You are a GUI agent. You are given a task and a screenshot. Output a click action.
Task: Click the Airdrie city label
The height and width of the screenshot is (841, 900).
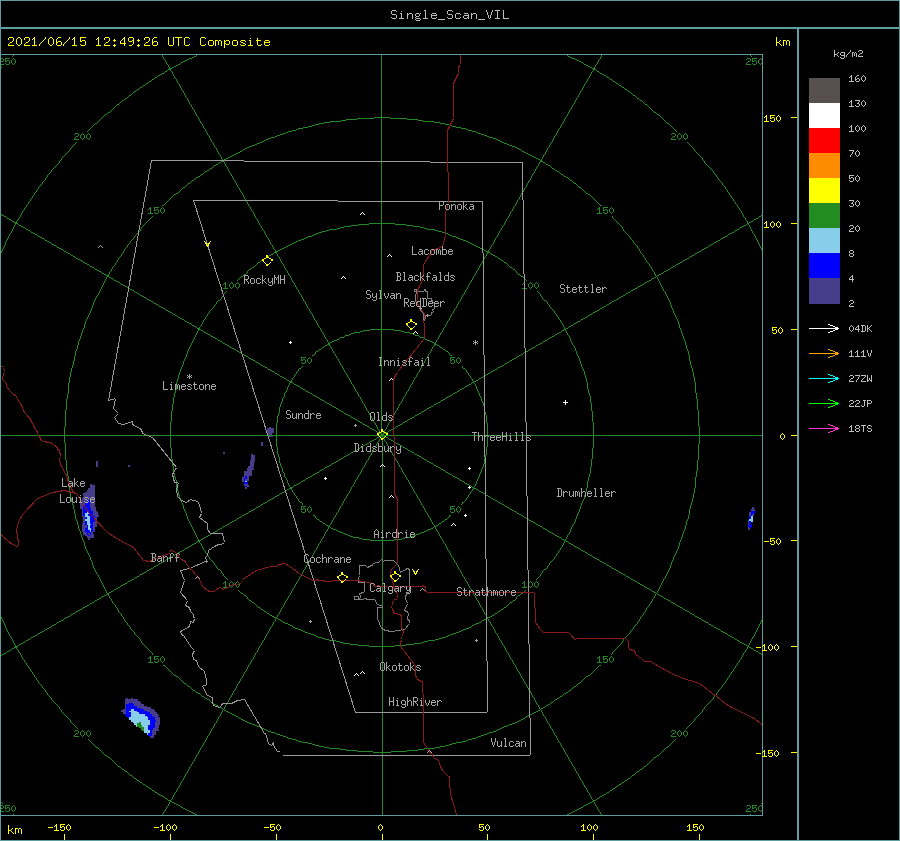point(394,534)
